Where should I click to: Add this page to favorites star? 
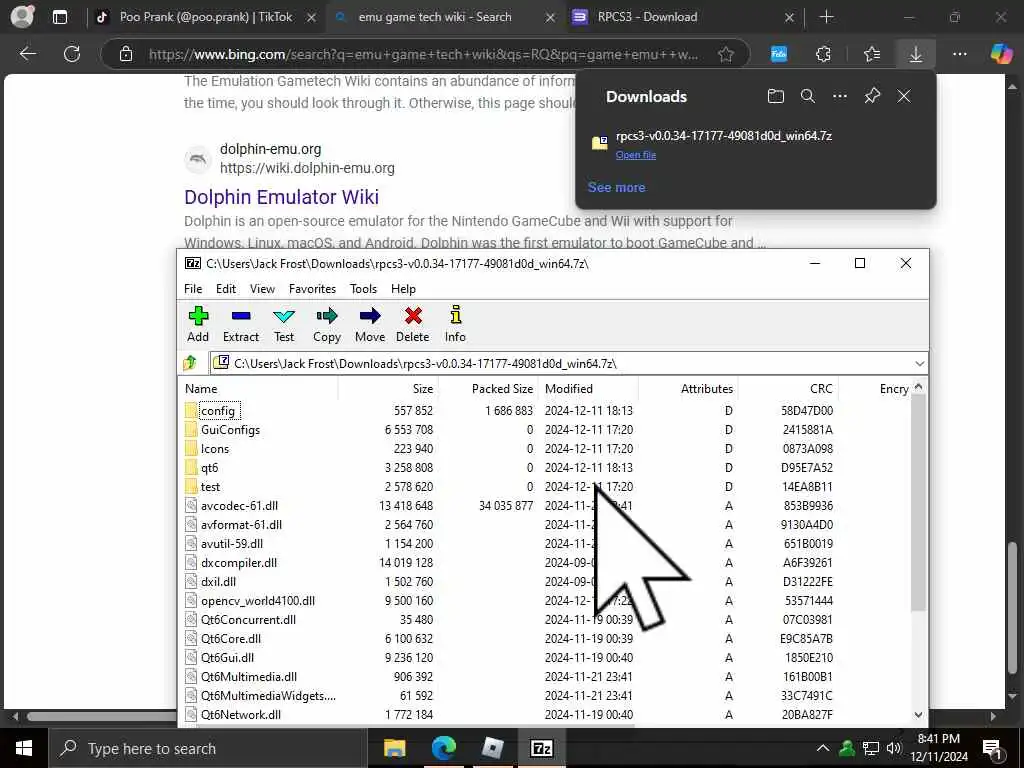(x=726, y=54)
